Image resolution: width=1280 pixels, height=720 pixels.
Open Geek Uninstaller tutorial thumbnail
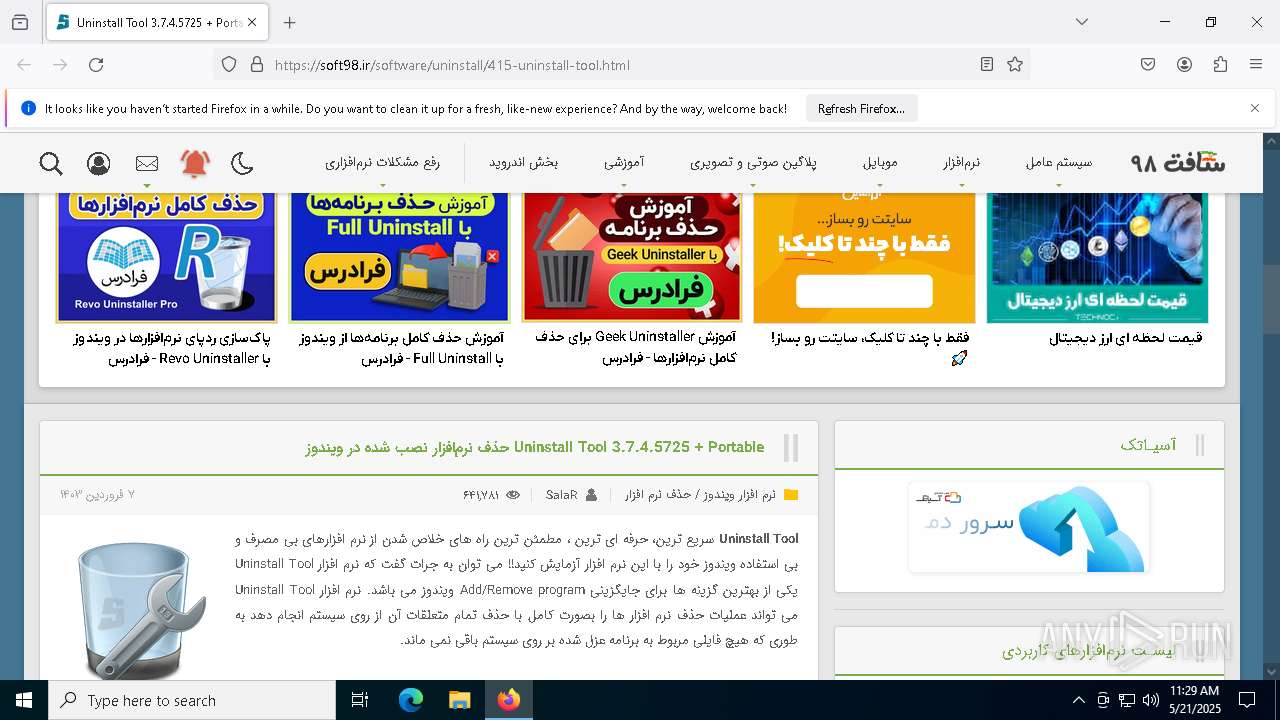click(632, 258)
